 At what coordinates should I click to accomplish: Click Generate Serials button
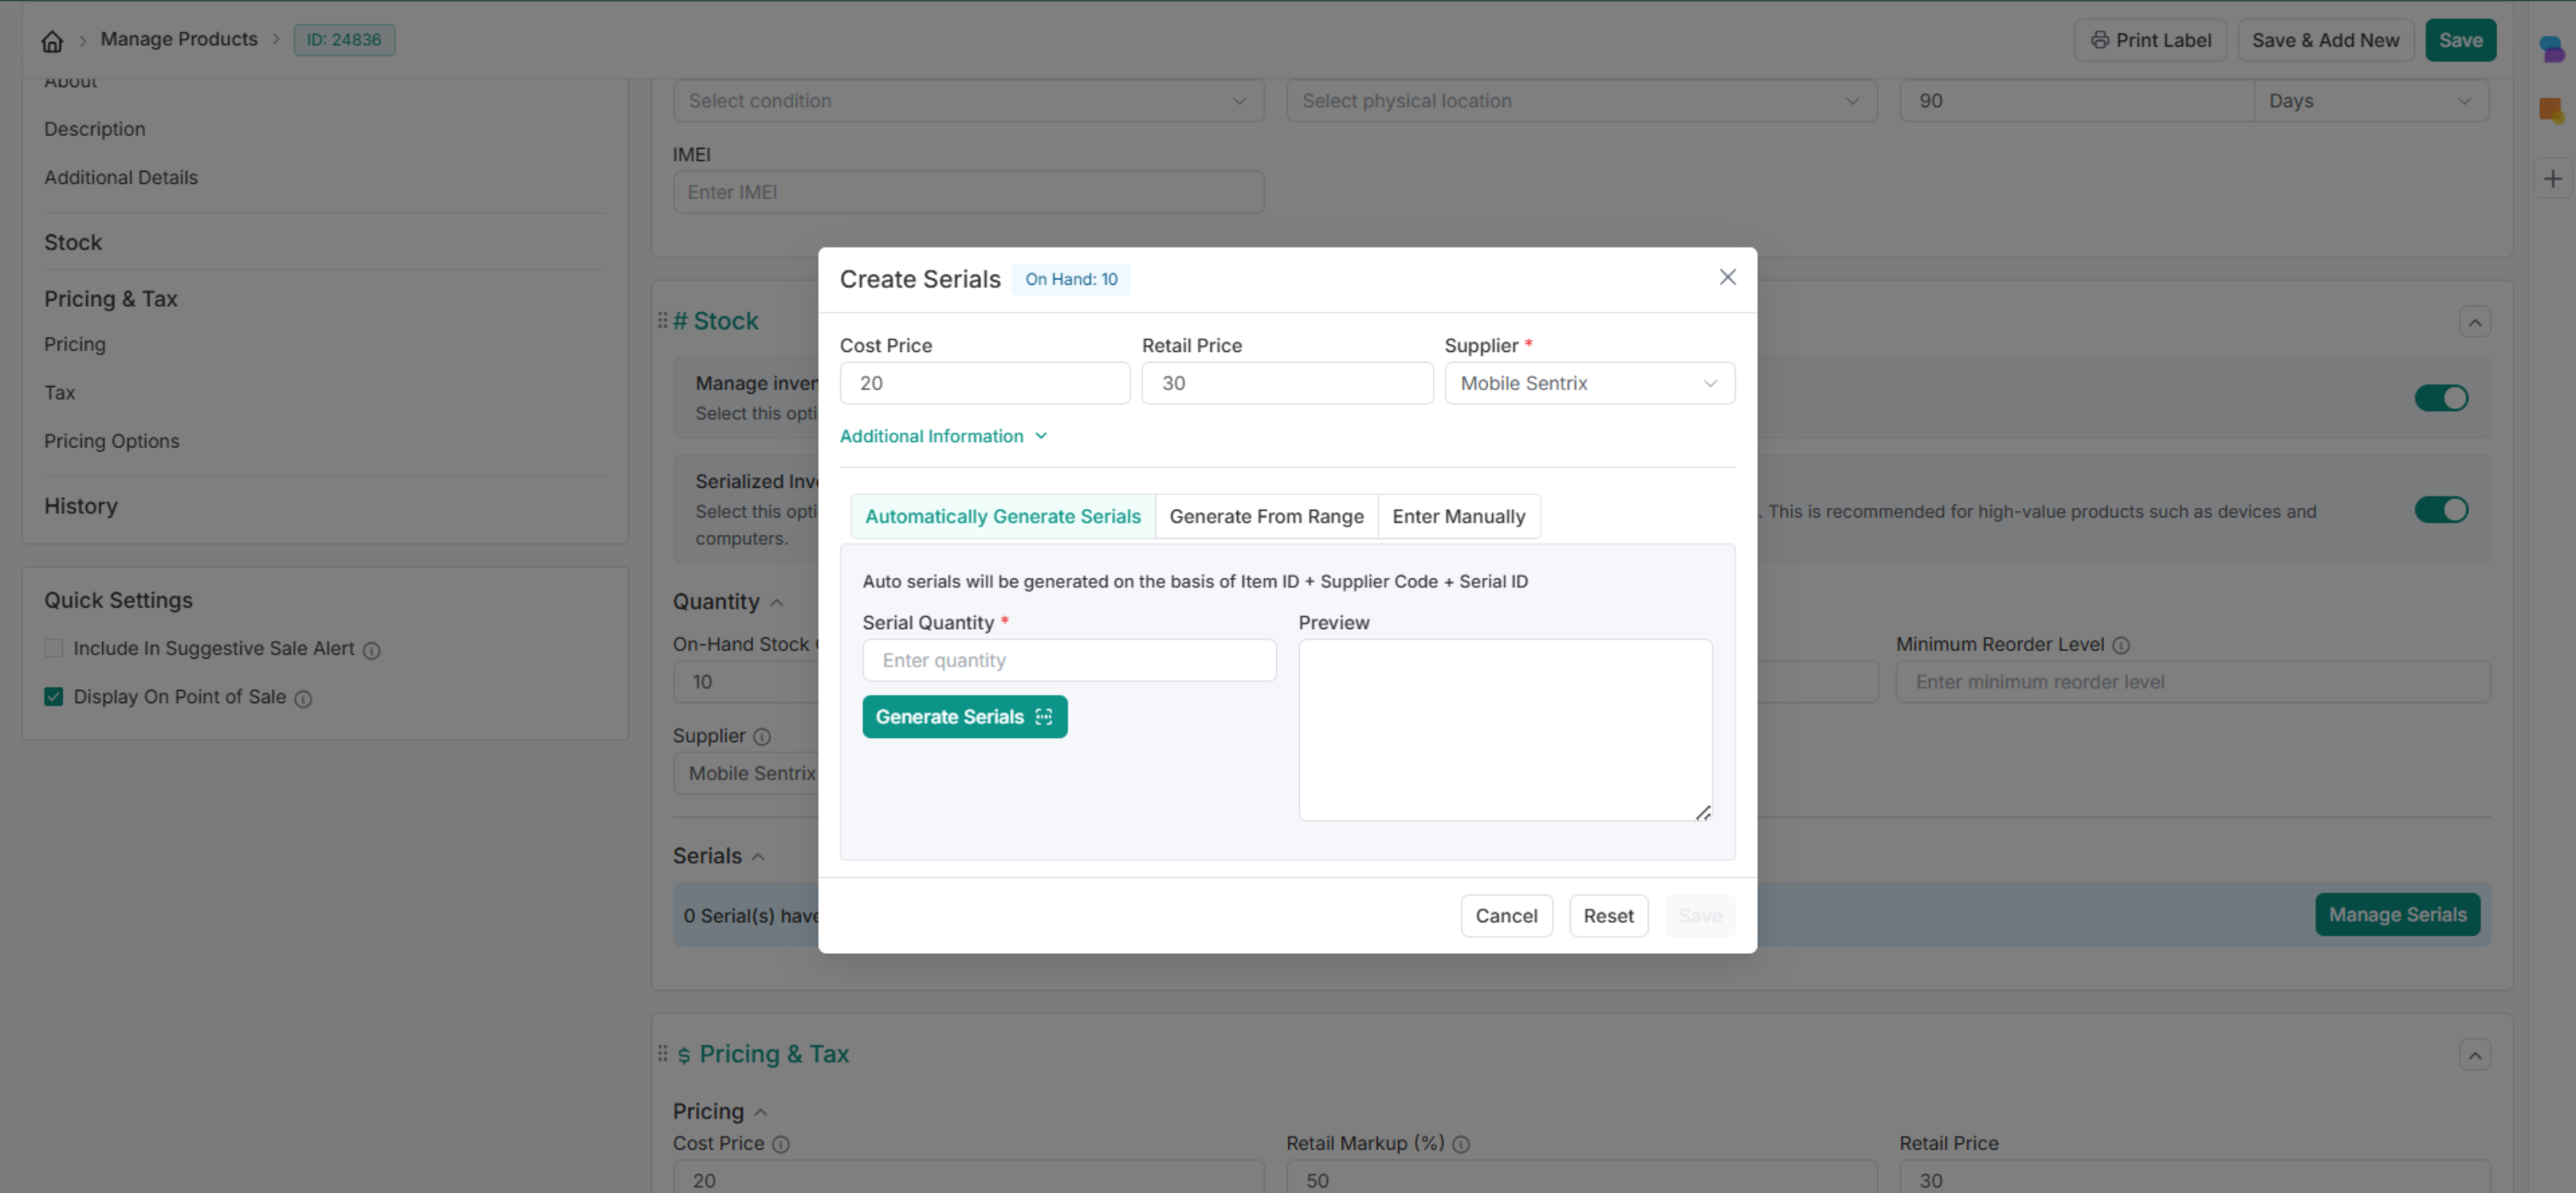coord(964,717)
